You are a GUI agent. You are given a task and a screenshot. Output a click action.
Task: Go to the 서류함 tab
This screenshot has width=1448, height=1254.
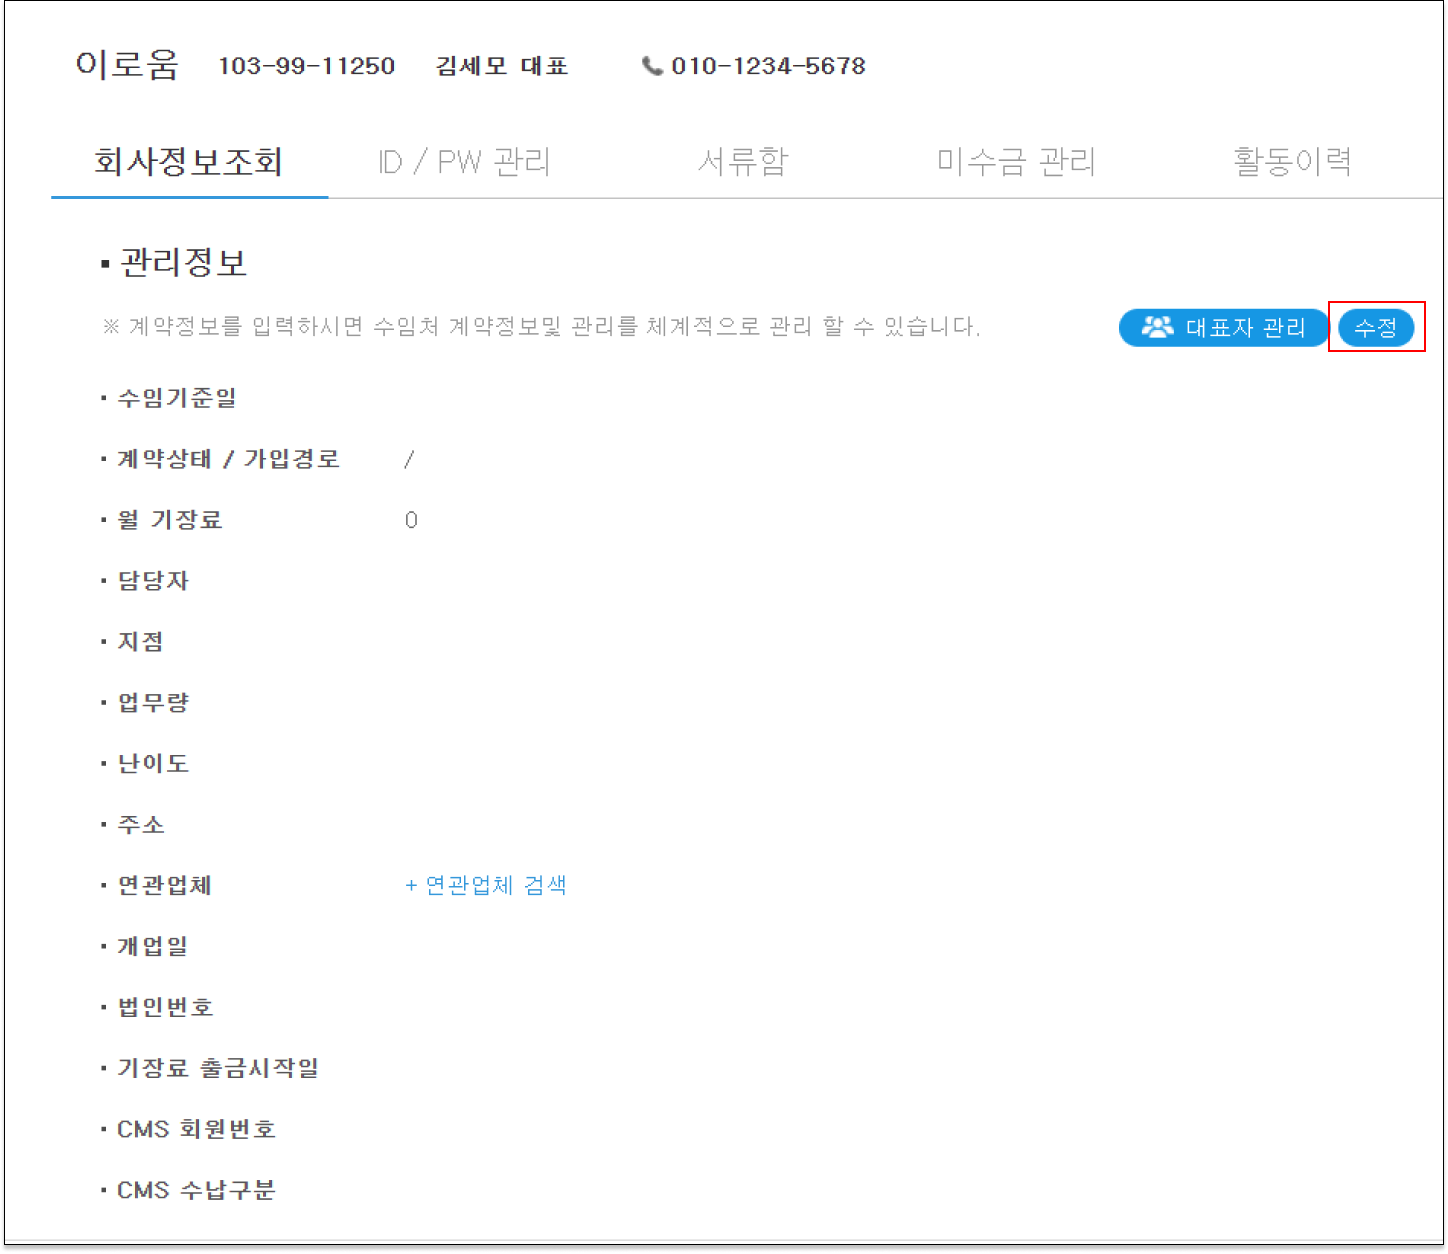tap(743, 162)
